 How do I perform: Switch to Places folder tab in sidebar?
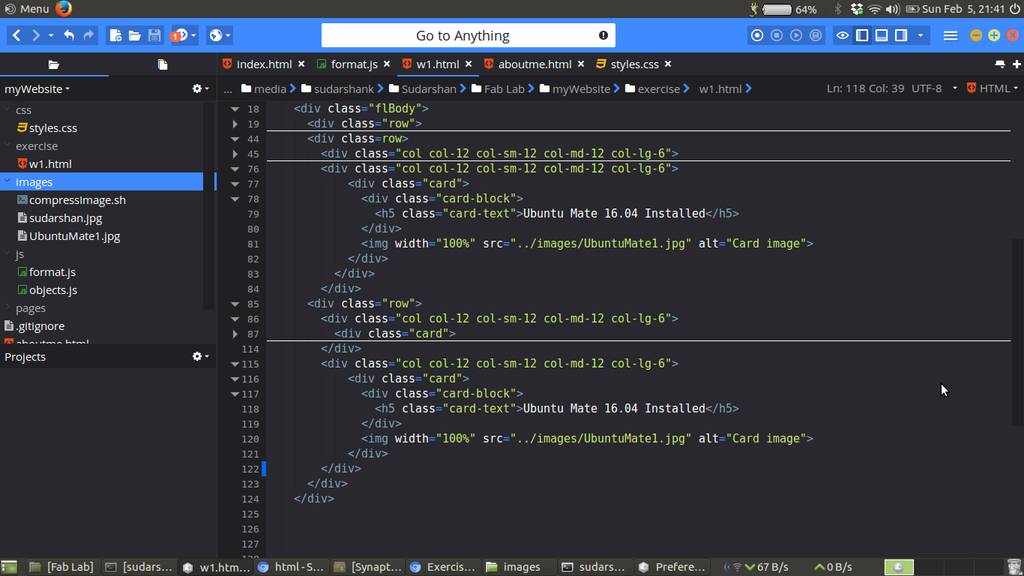(x=54, y=65)
